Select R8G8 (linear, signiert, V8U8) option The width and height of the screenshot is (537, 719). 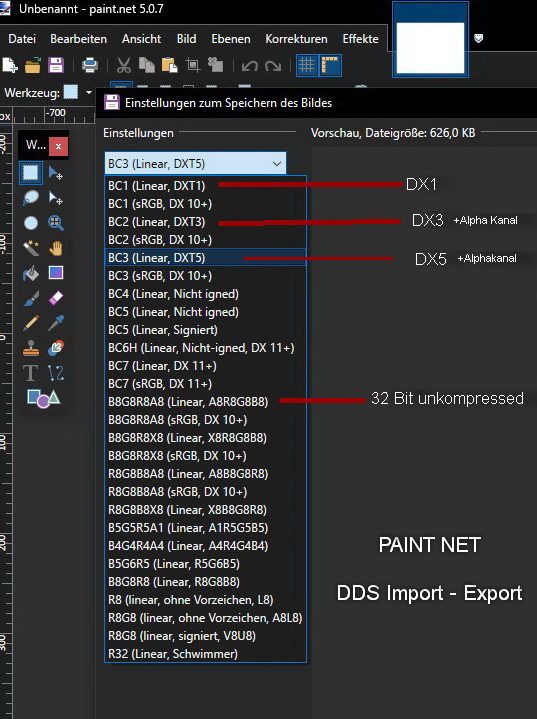pyautogui.click(x=205, y=636)
